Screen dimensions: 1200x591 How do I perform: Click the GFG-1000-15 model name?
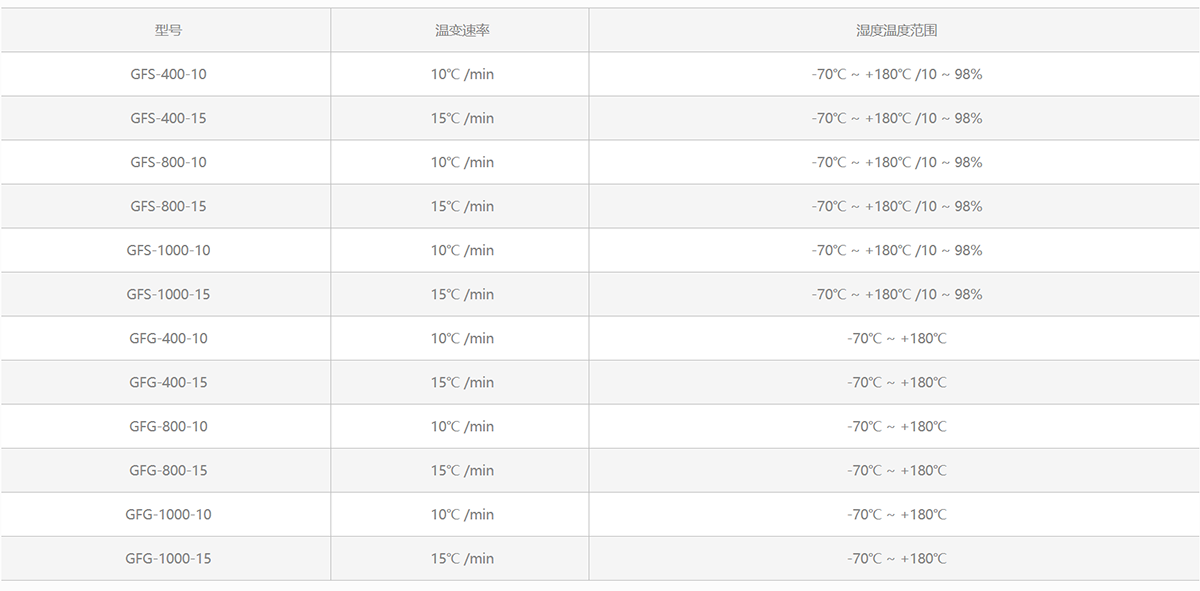(168, 558)
